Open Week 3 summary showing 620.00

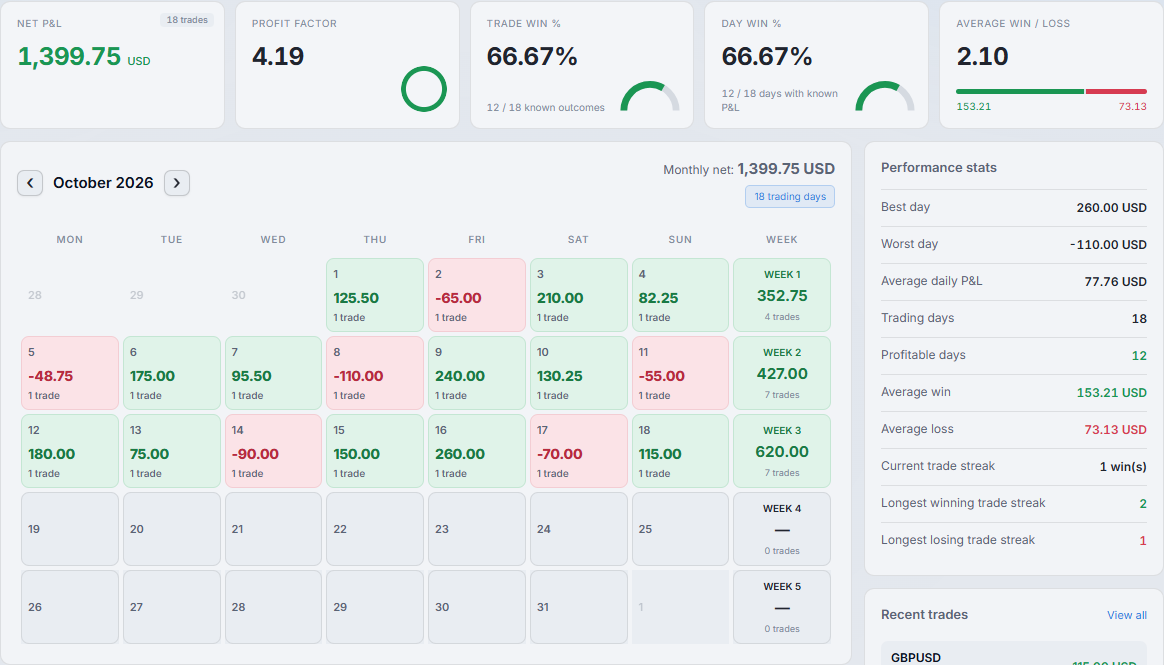pos(782,451)
